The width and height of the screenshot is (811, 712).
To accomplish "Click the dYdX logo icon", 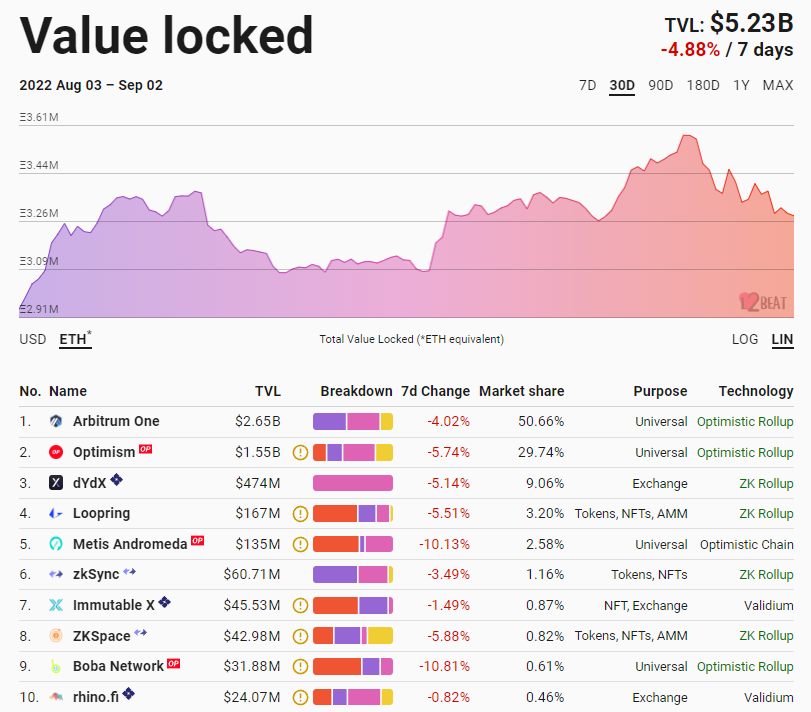I will pyautogui.click(x=56, y=483).
